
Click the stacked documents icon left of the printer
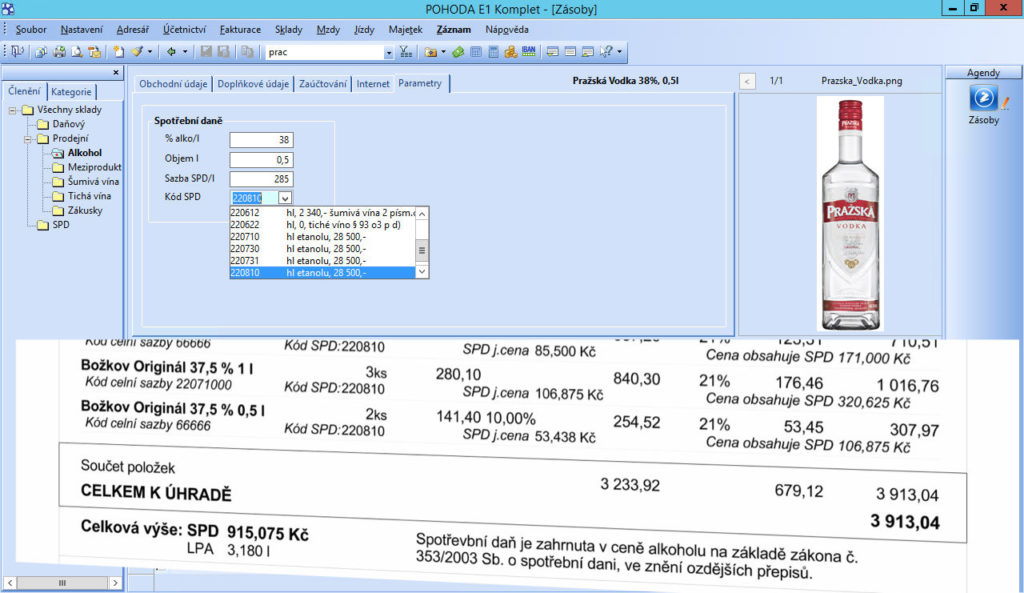[x=41, y=52]
